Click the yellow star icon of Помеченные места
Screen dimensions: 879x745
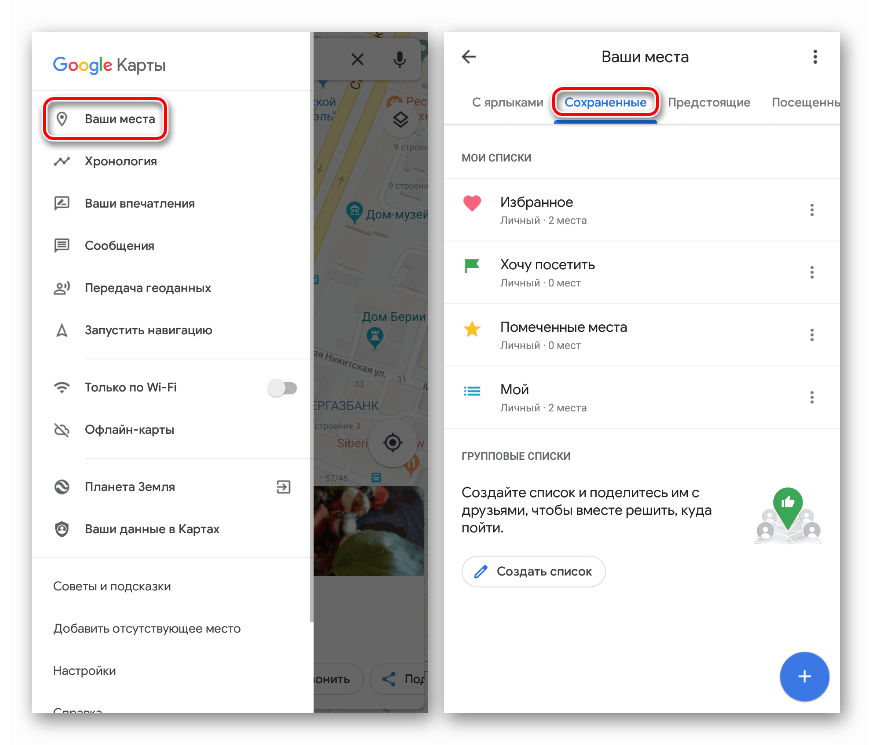(472, 329)
